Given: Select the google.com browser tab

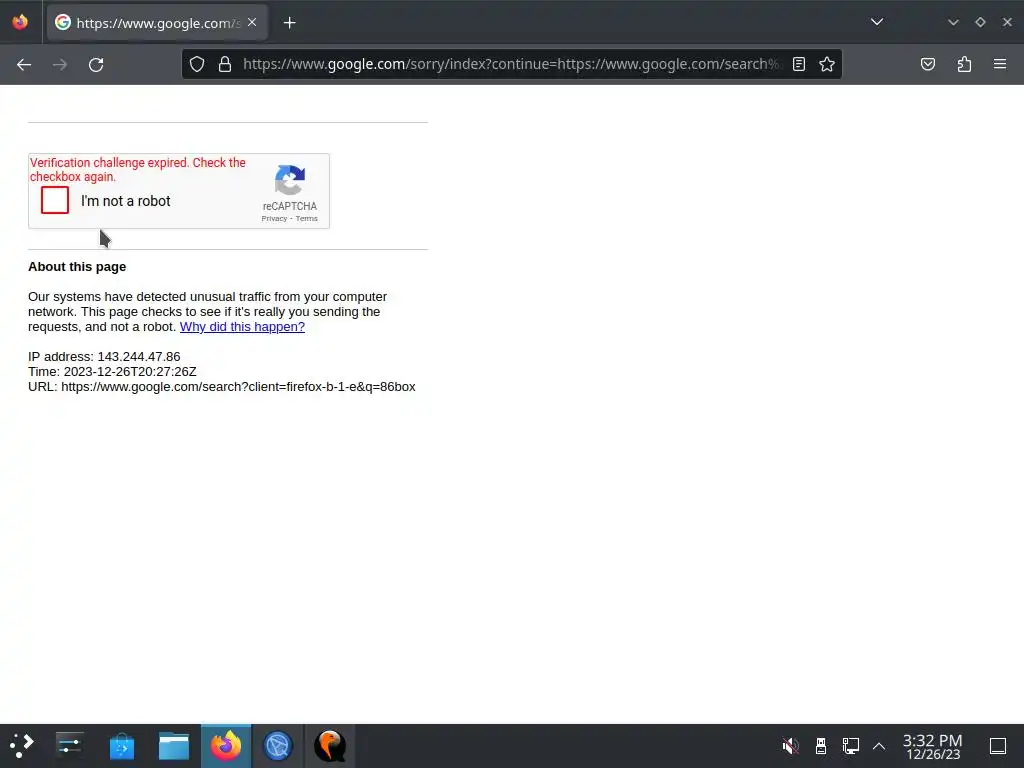Looking at the screenshot, I should point(157,23).
